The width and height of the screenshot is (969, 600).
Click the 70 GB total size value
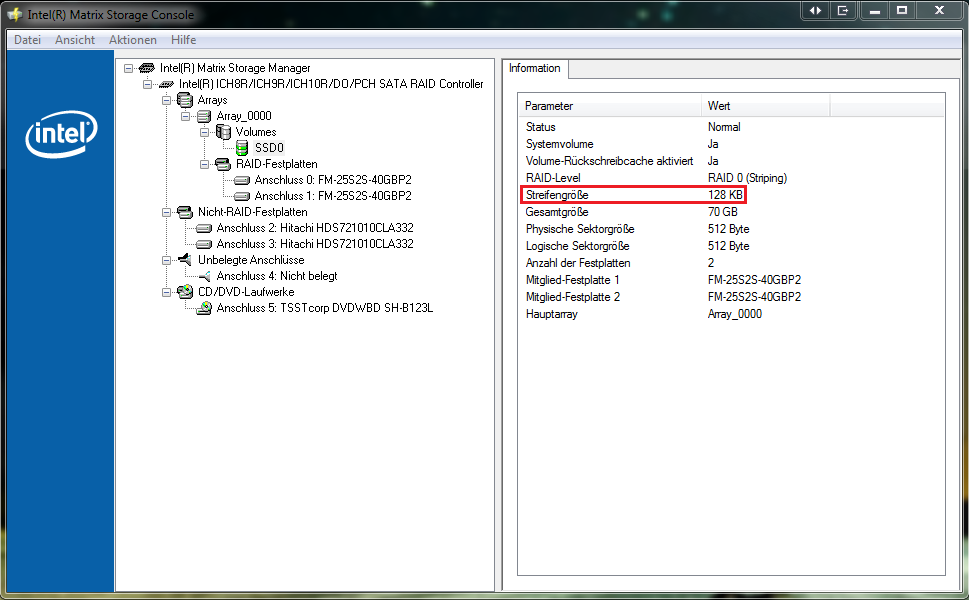[x=722, y=212]
